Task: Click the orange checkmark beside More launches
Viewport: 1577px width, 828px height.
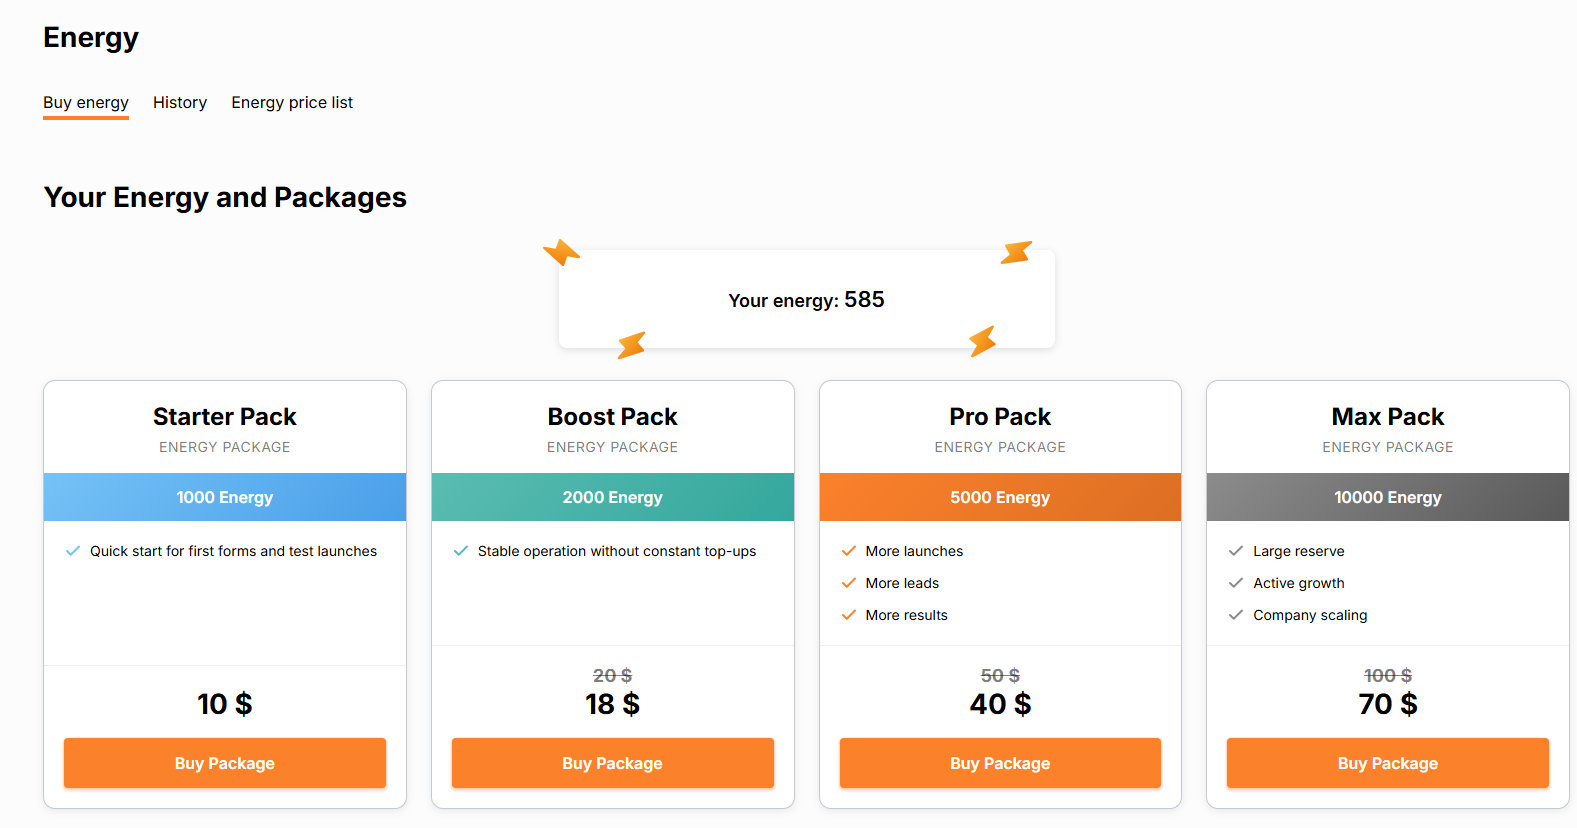Action: pos(849,551)
